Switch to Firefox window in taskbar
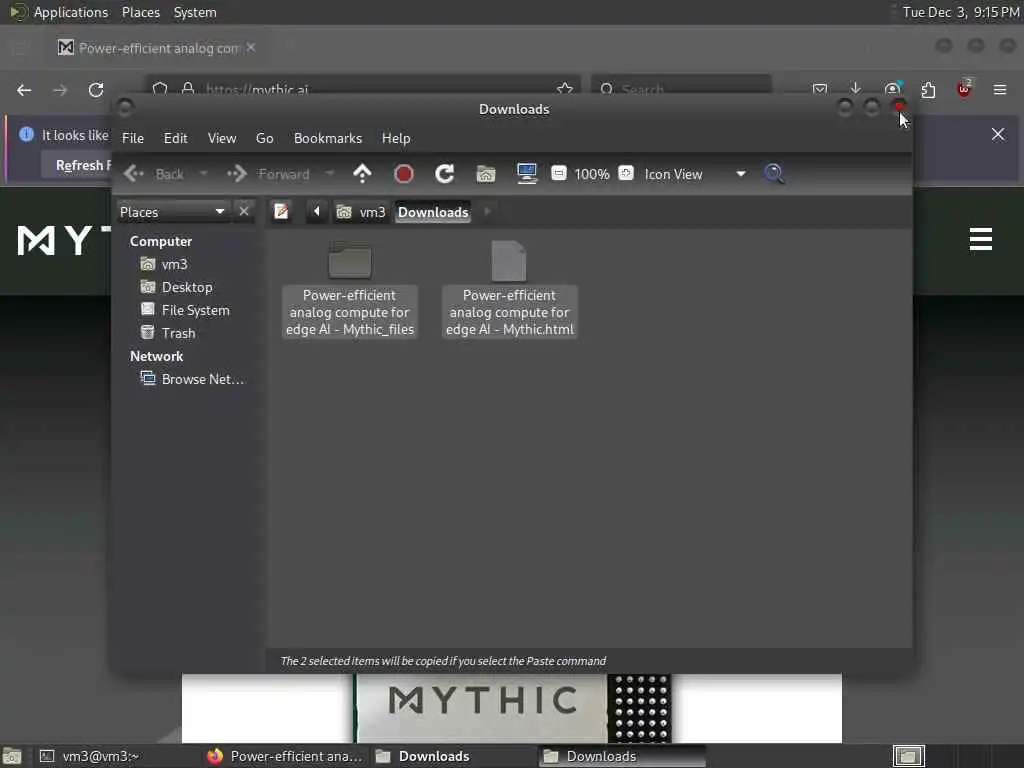 tap(284, 756)
